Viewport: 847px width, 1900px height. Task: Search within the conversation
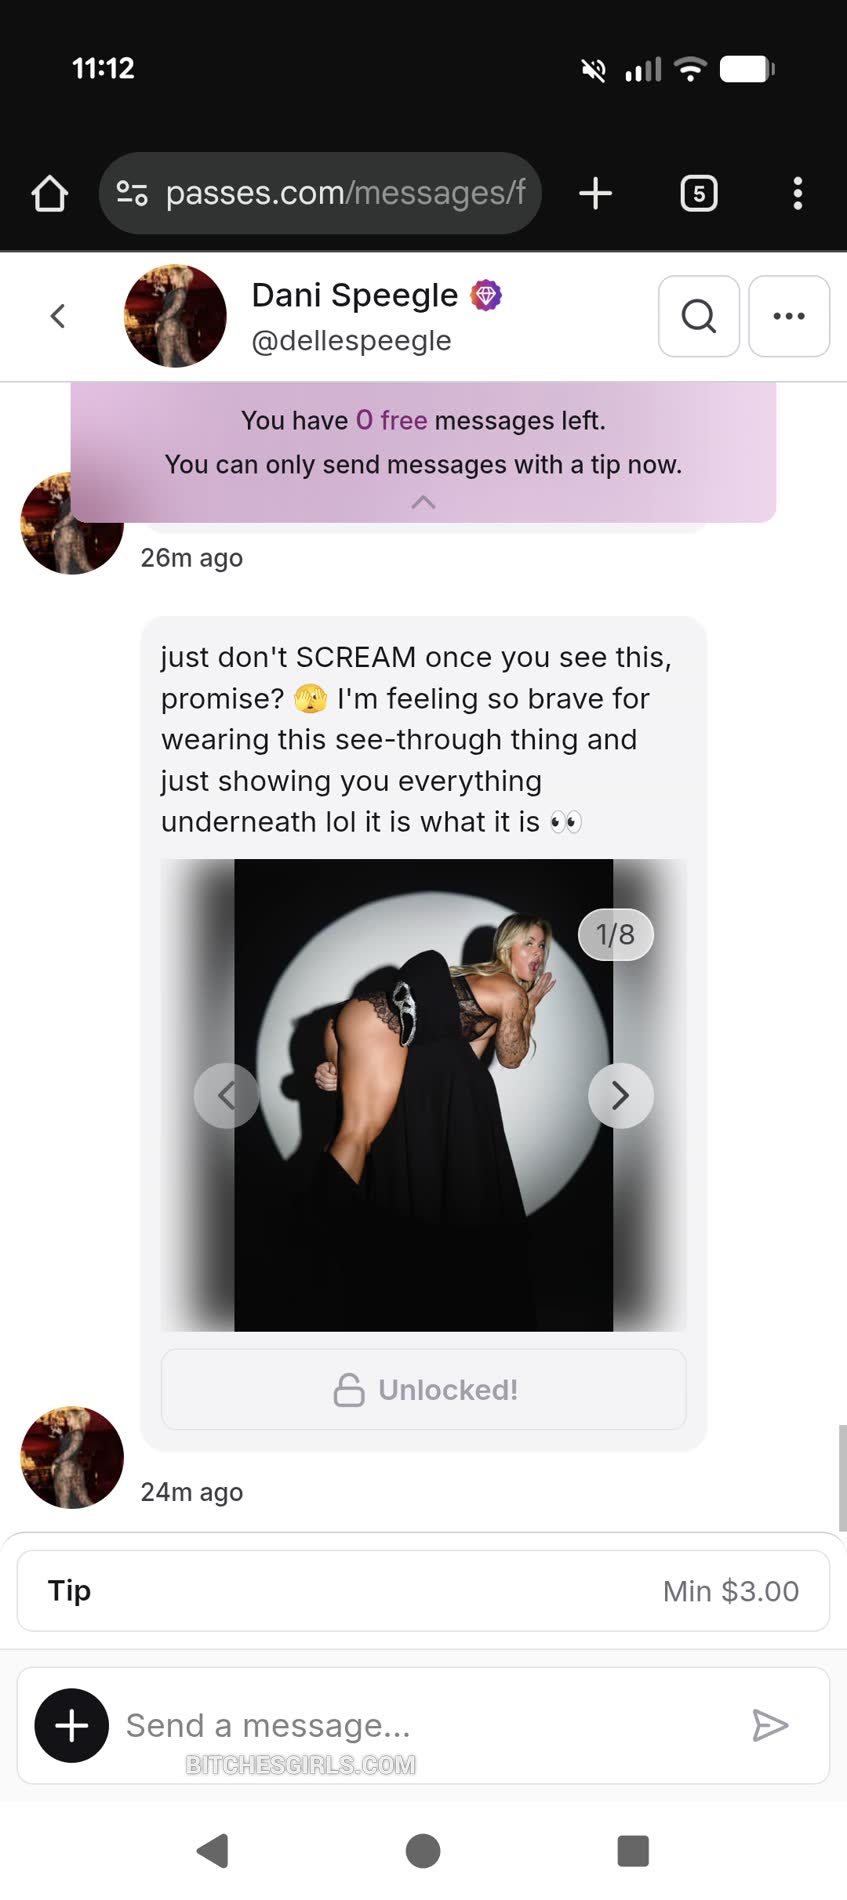click(x=699, y=316)
